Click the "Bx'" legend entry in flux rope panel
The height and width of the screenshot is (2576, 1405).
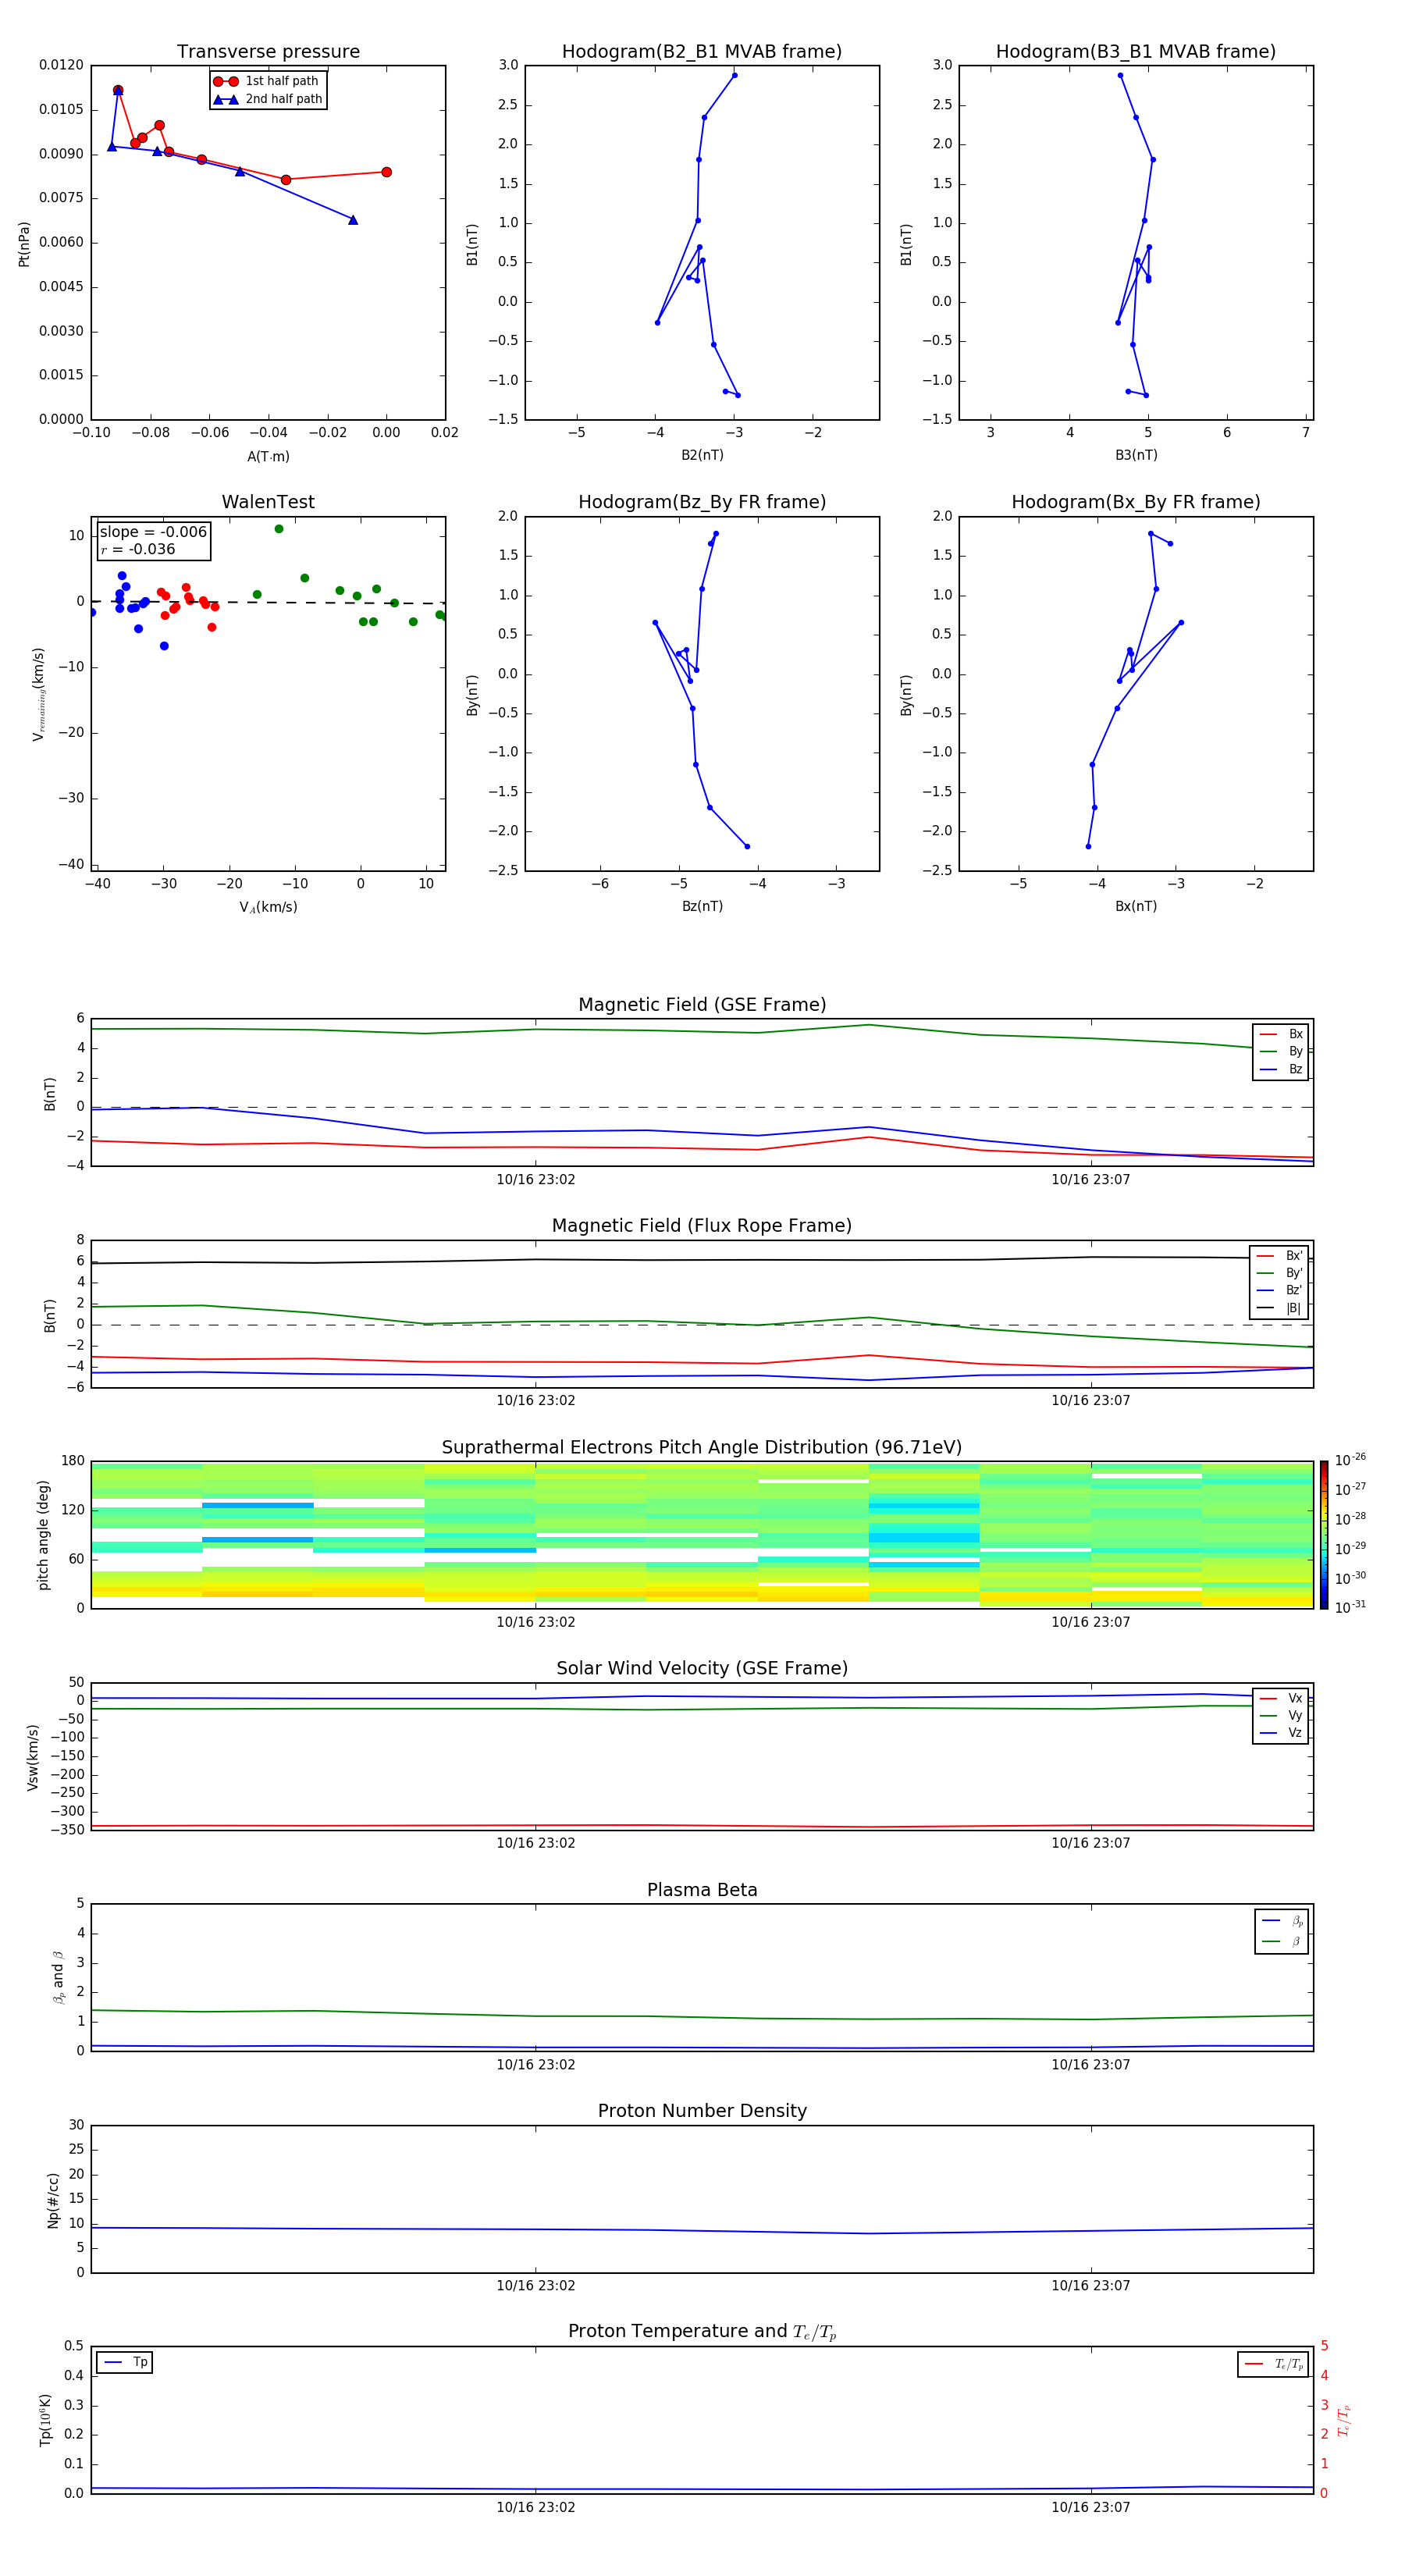[1280, 1256]
